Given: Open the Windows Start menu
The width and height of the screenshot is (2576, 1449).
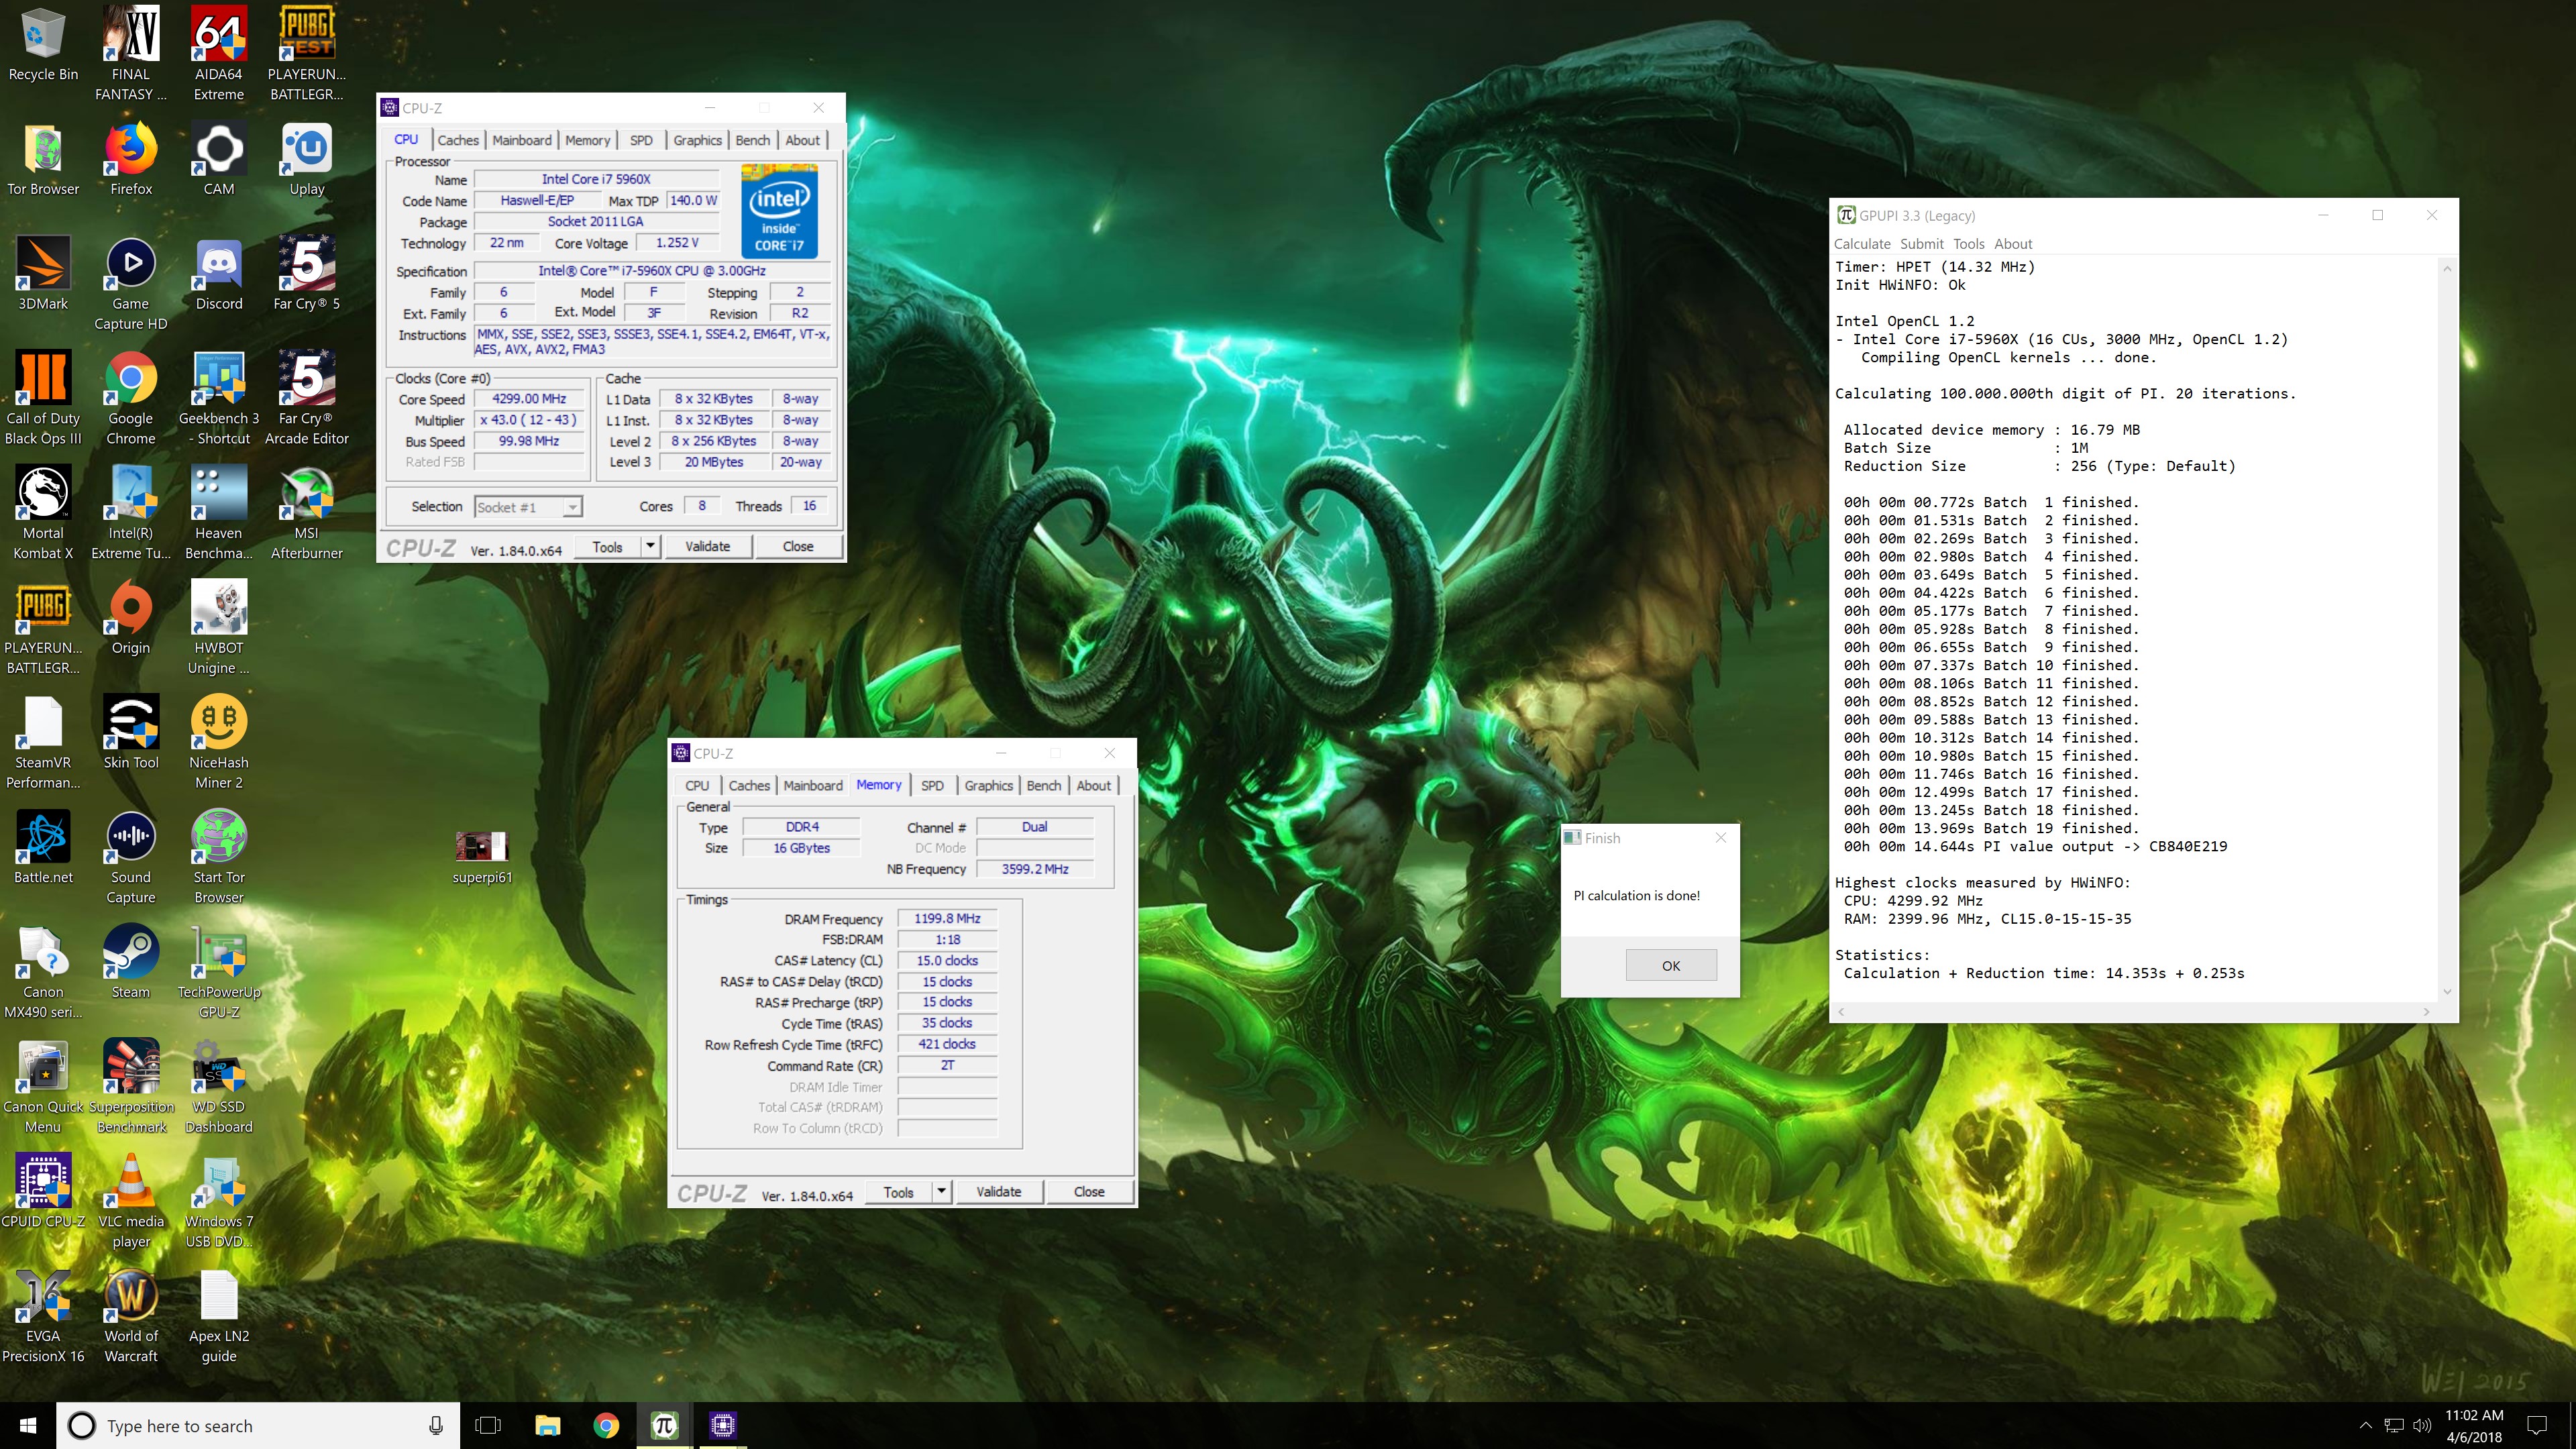Looking at the screenshot, I should click(x=28, y=1425).
